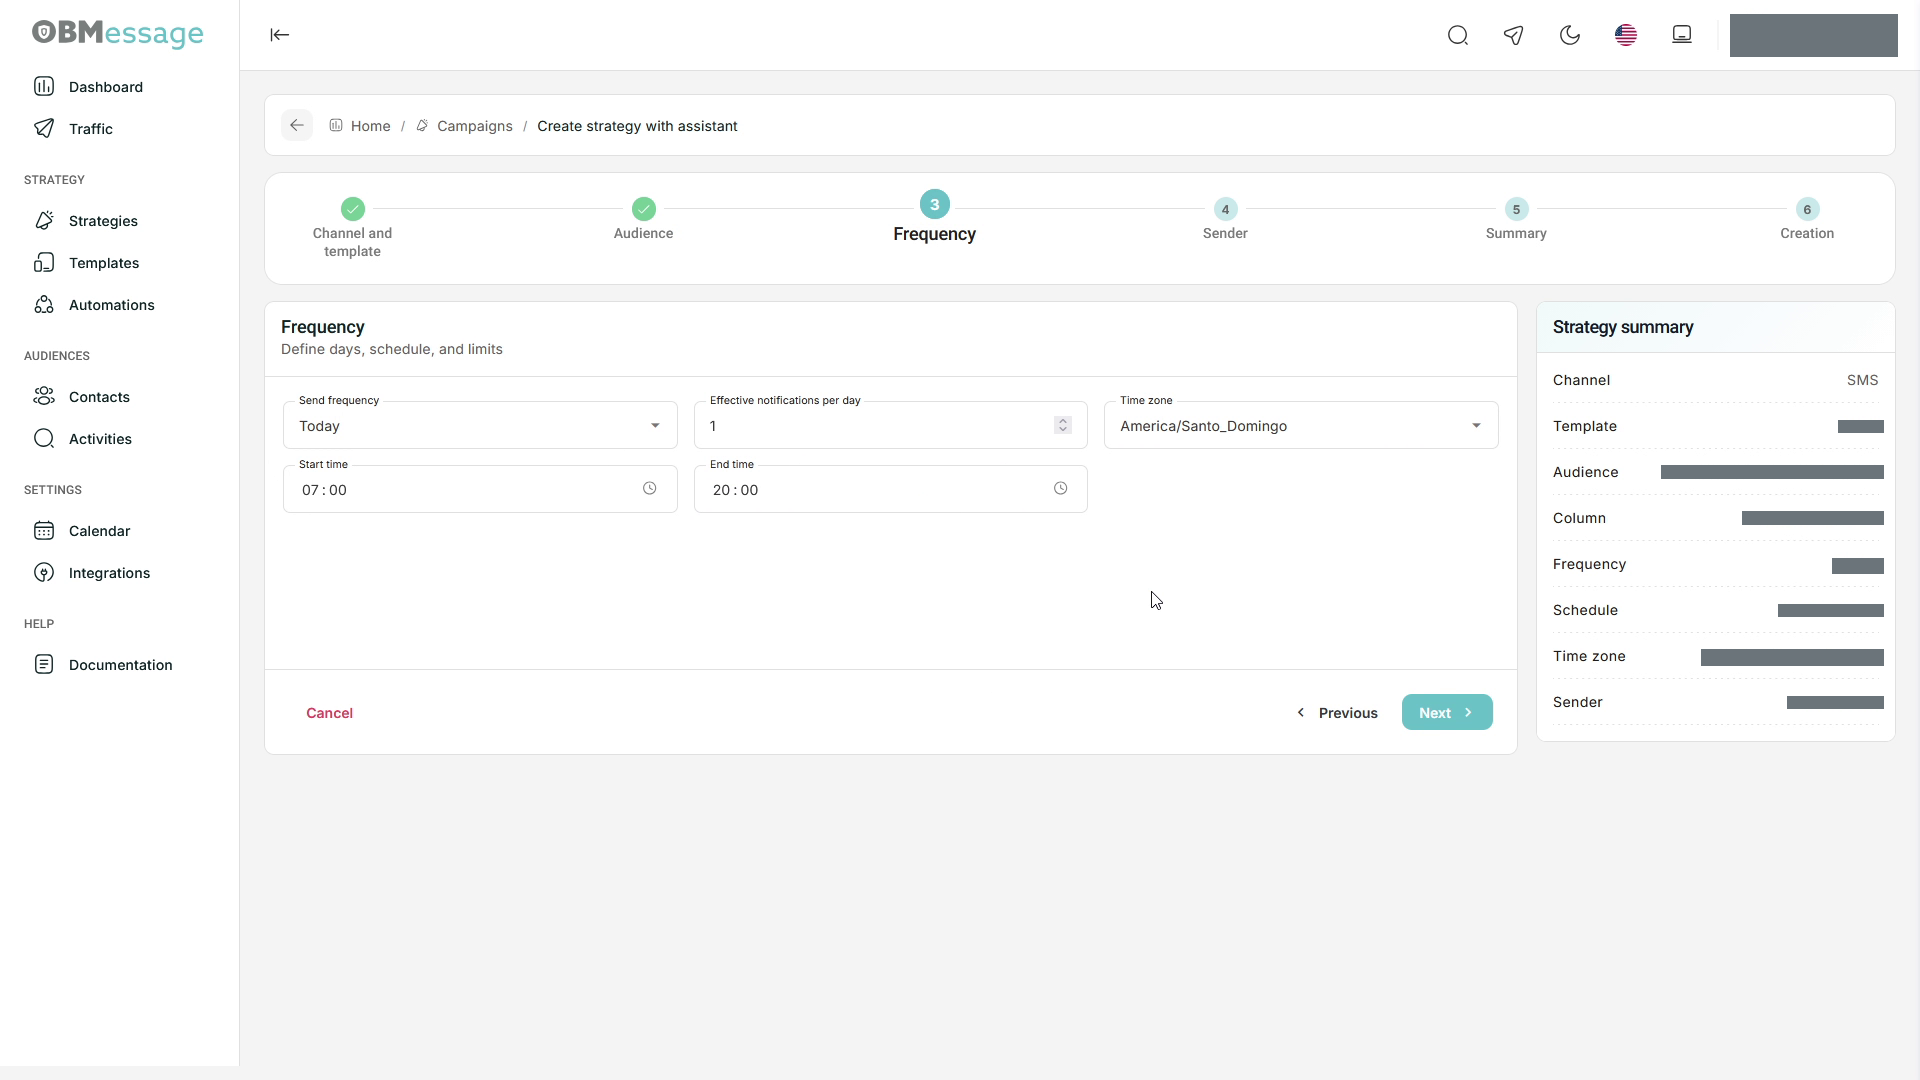
Task: Go to Home breadcrumb link
Action: [360, 126]
